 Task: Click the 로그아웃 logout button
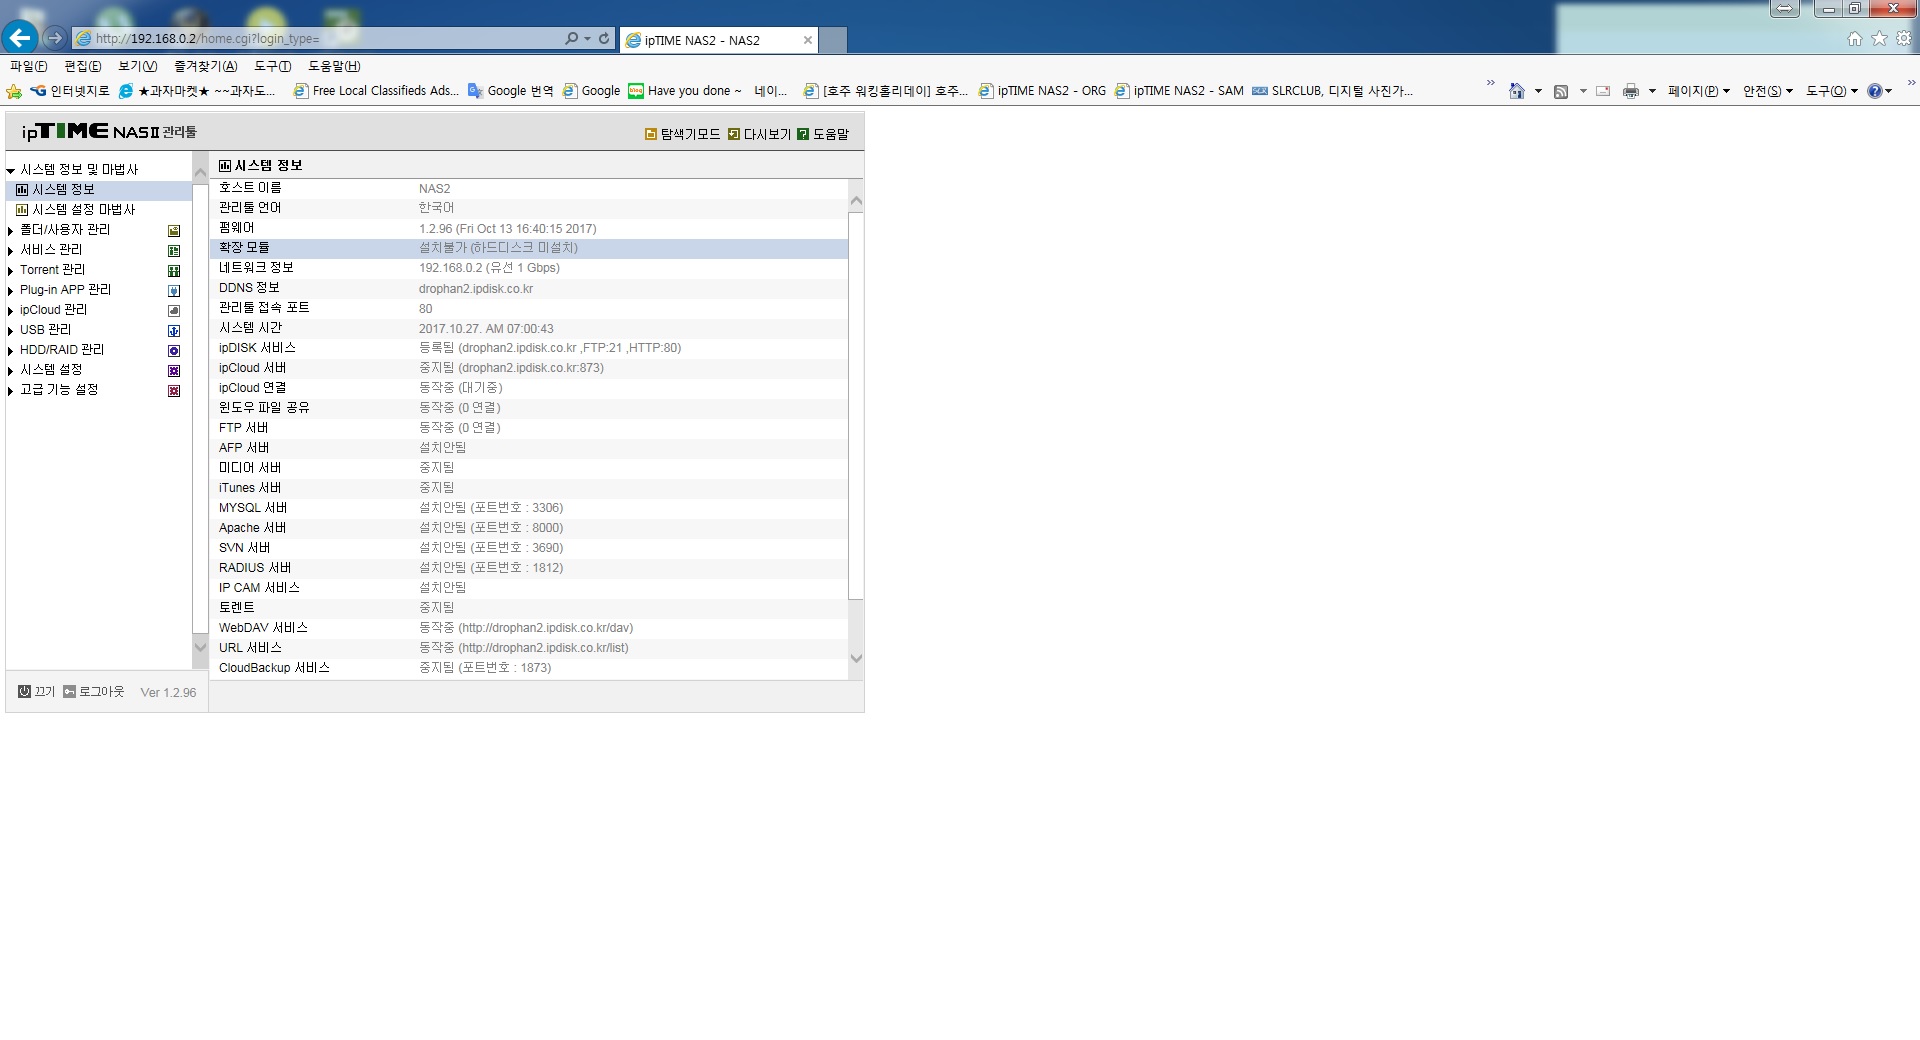pos(94,692)
